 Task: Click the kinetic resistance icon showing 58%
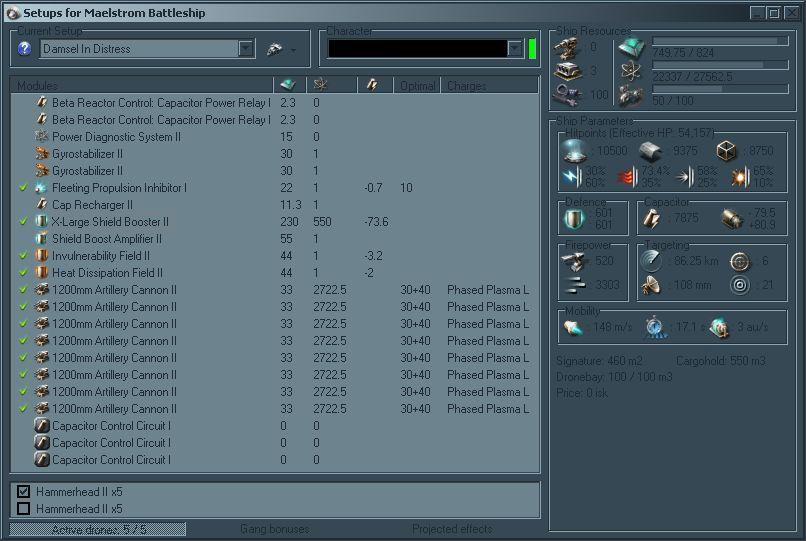685,177
